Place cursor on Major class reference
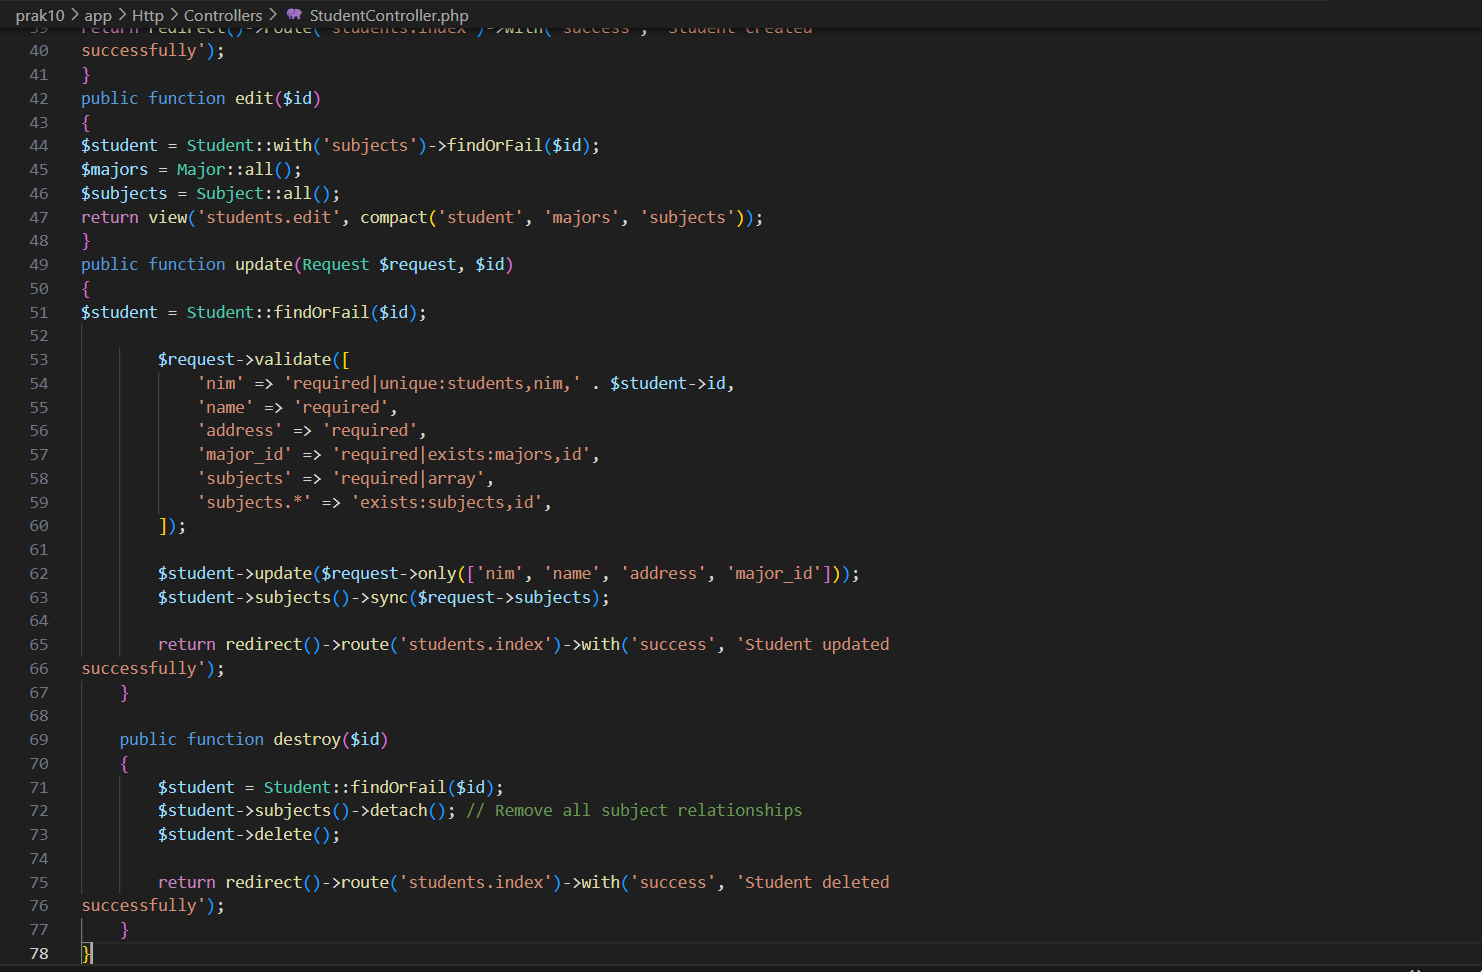Viewport: 1482px width, 972px height. (201, 169)
